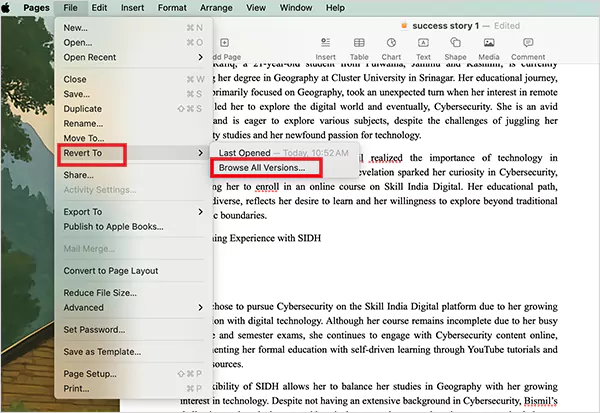
Task: Open the Apple menu
Action: [x=6, y=8]
